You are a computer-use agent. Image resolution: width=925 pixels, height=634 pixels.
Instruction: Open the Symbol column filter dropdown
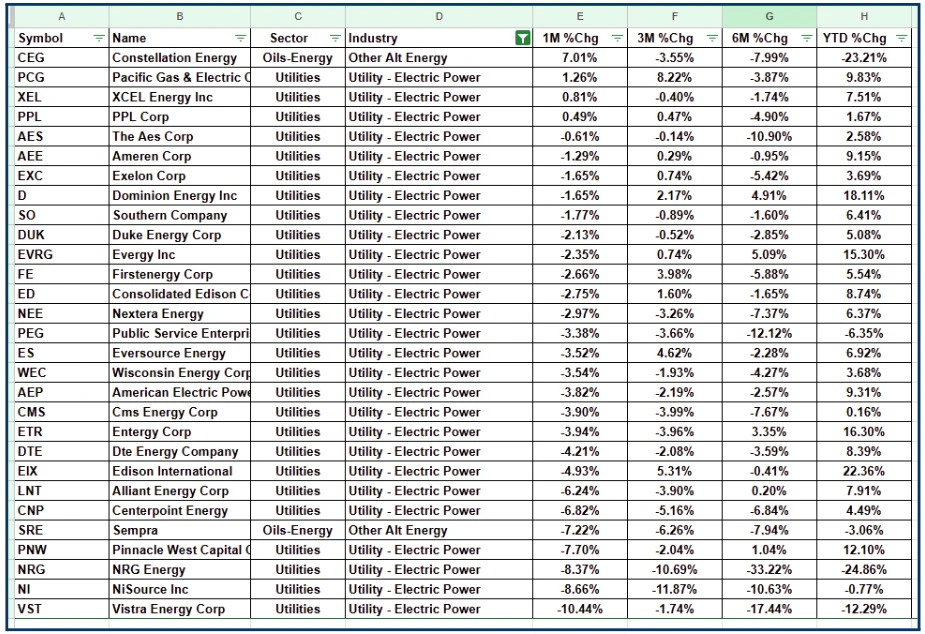(x=99, y=38)
